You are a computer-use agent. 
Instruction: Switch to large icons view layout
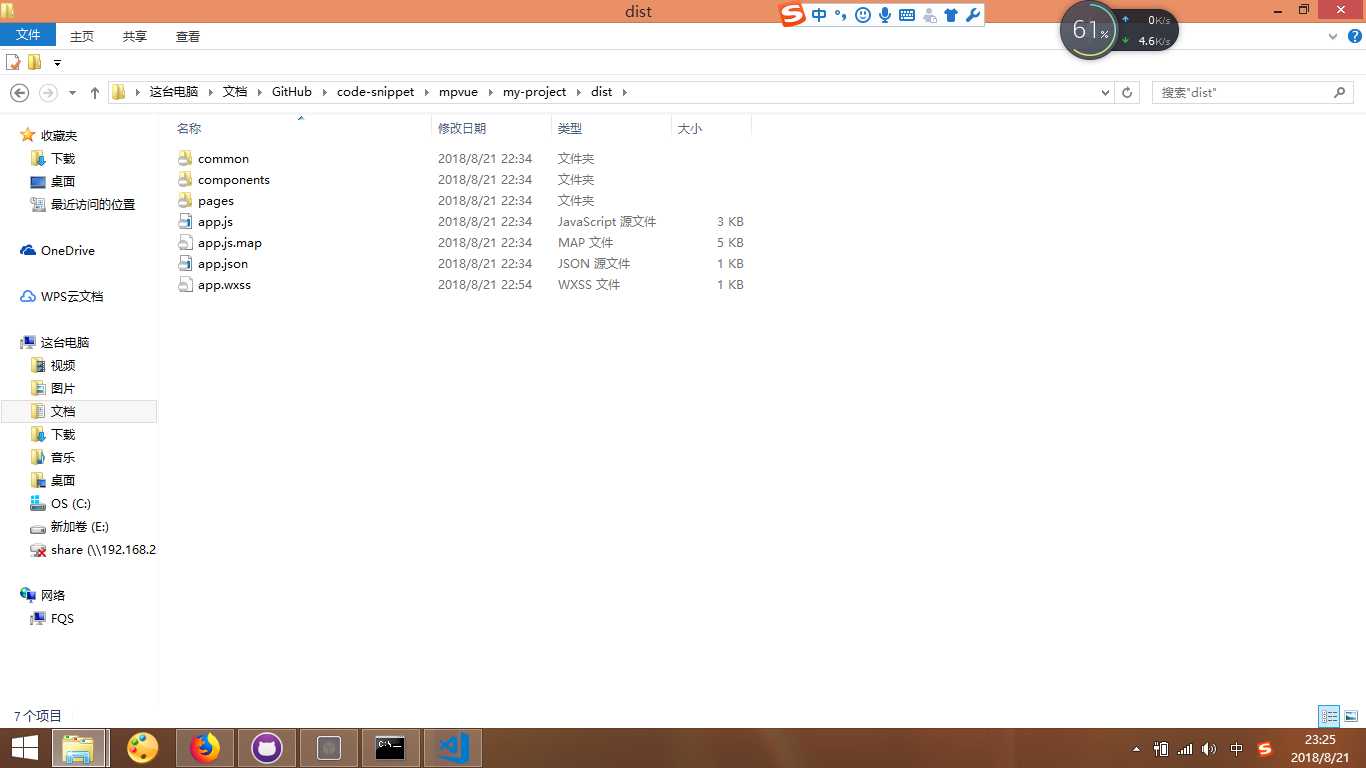(x=1351, y=716)
